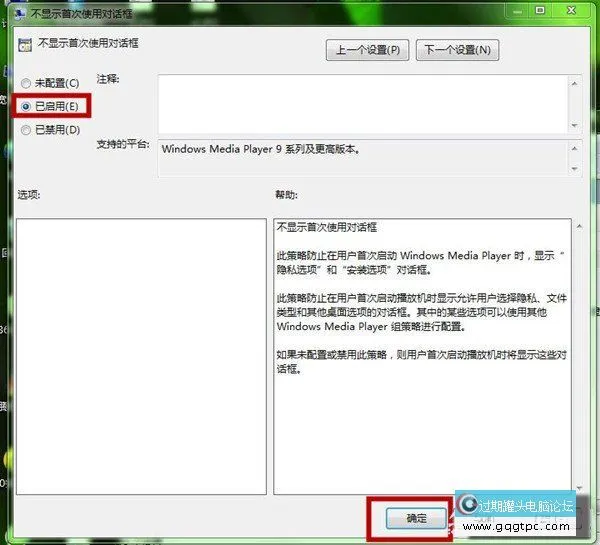Go to 上一个设置(P)
Screen dimensions: 600x545
pyautogui.click(x=368, y=49)
